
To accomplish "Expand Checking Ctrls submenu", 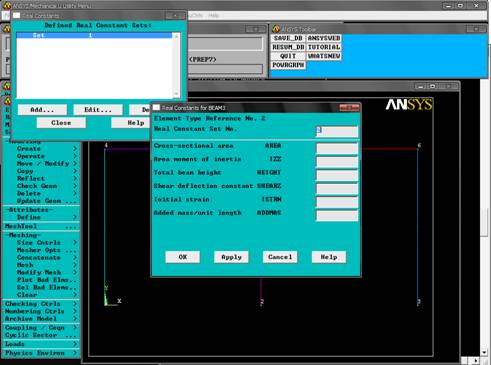I will pos(42,304).
